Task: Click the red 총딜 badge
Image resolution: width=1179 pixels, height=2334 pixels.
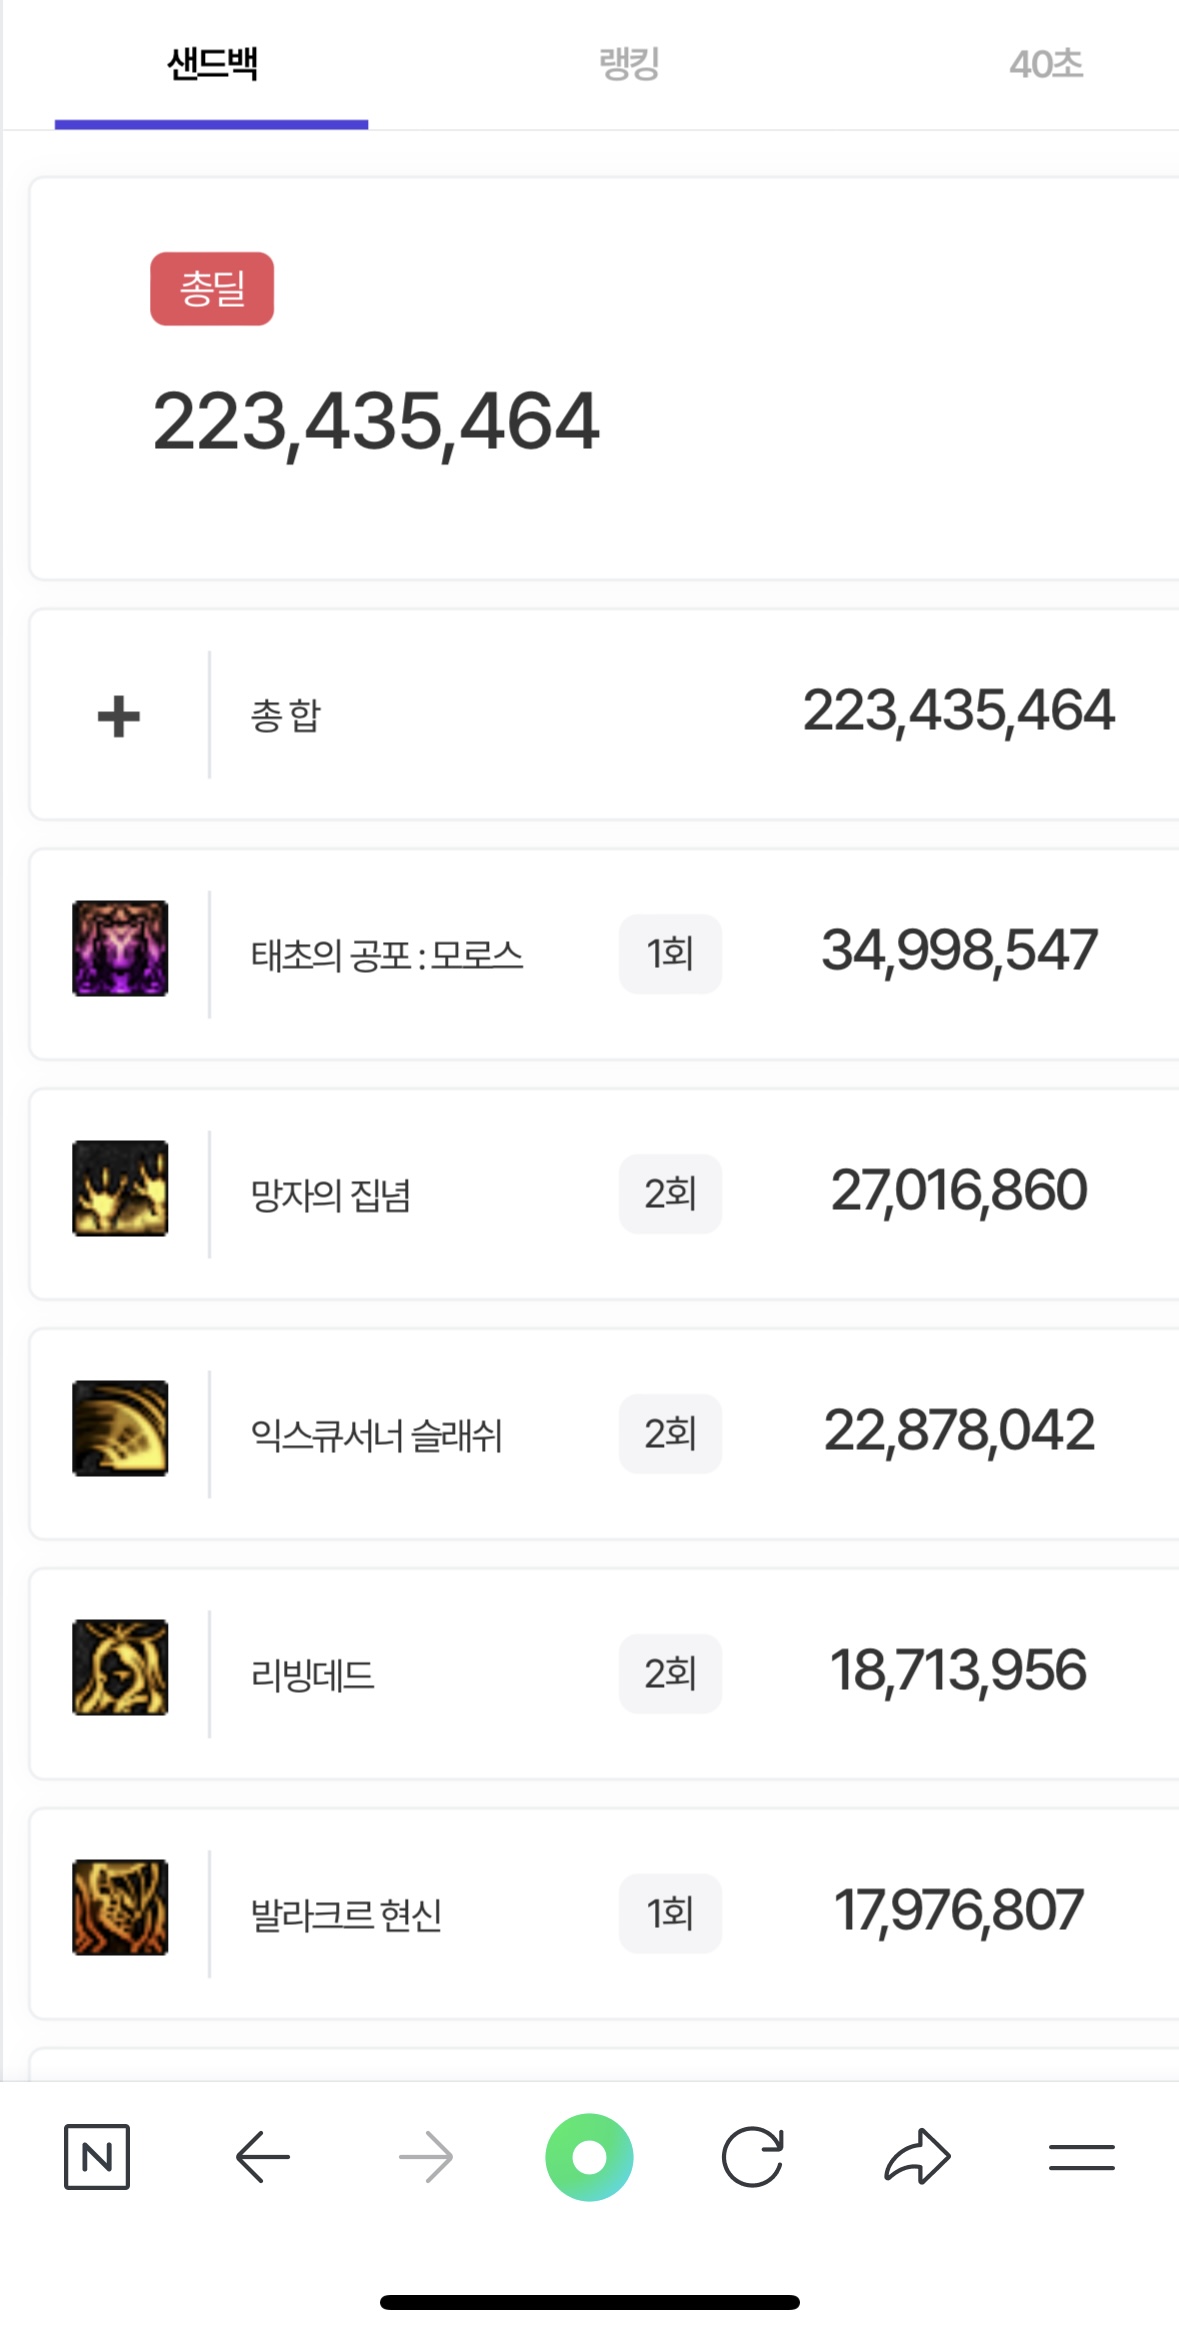Action: click(x=212, y=289)
